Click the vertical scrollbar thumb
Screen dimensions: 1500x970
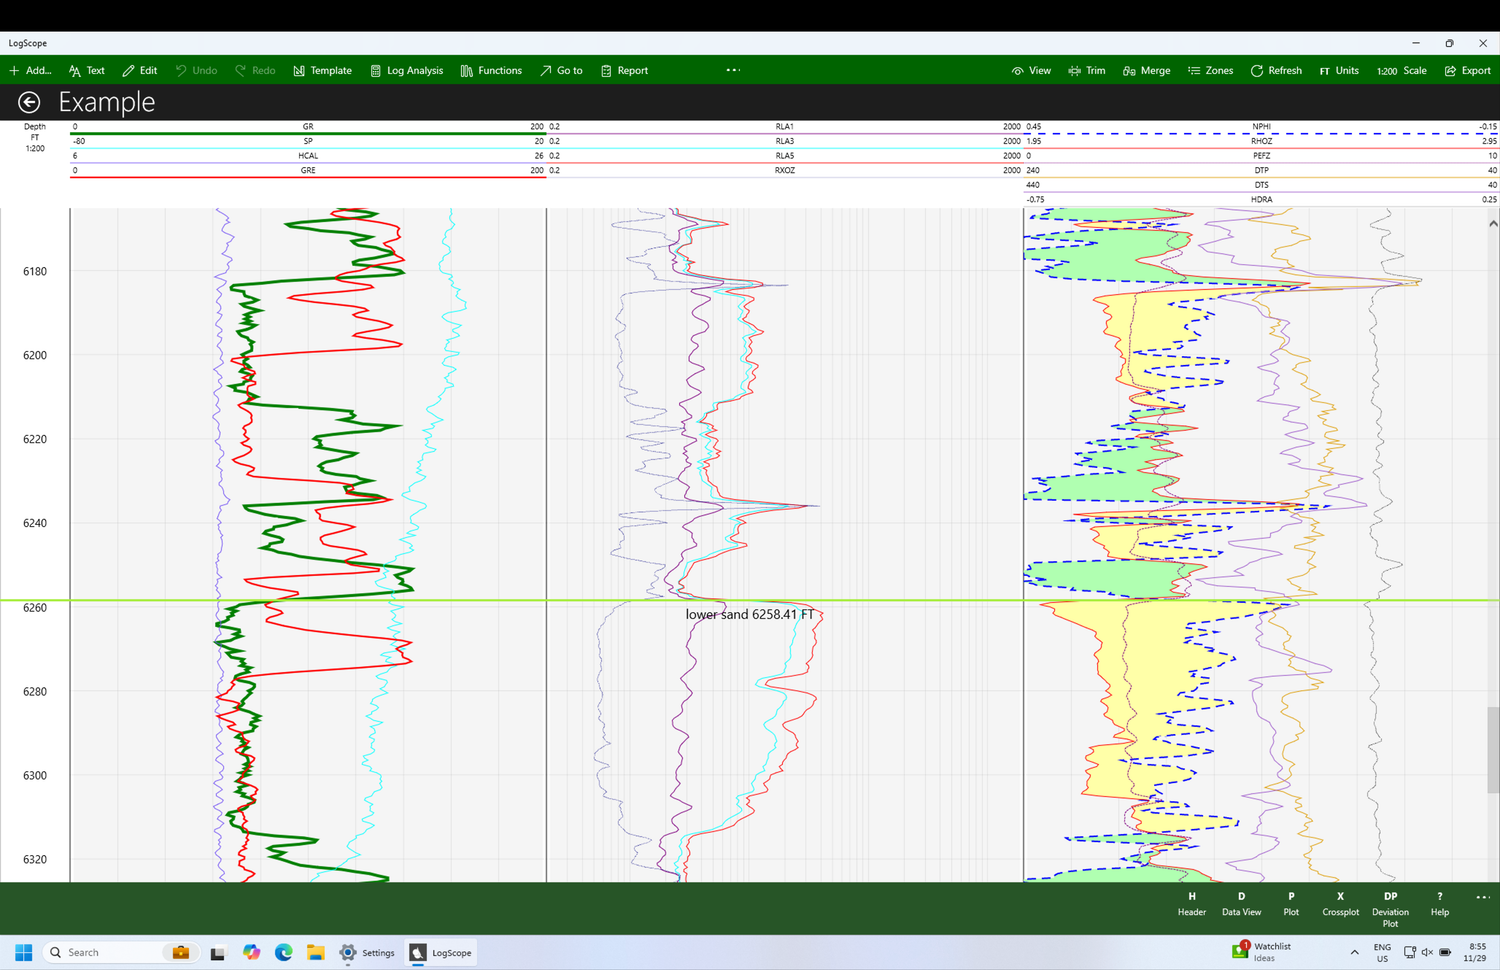pyautogui.click(x=1493, y=750)
